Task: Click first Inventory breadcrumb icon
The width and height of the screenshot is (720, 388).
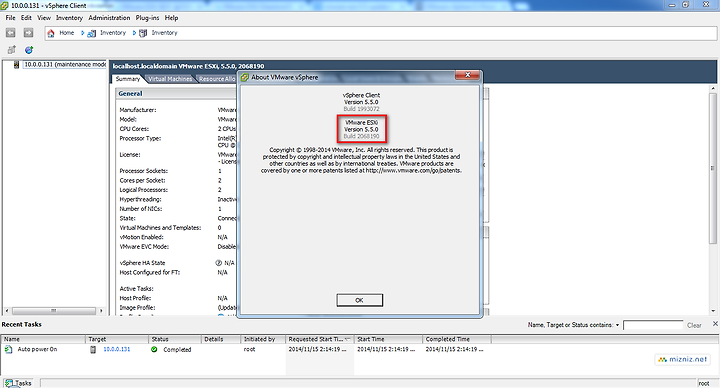Action: [x=92, y=33]
